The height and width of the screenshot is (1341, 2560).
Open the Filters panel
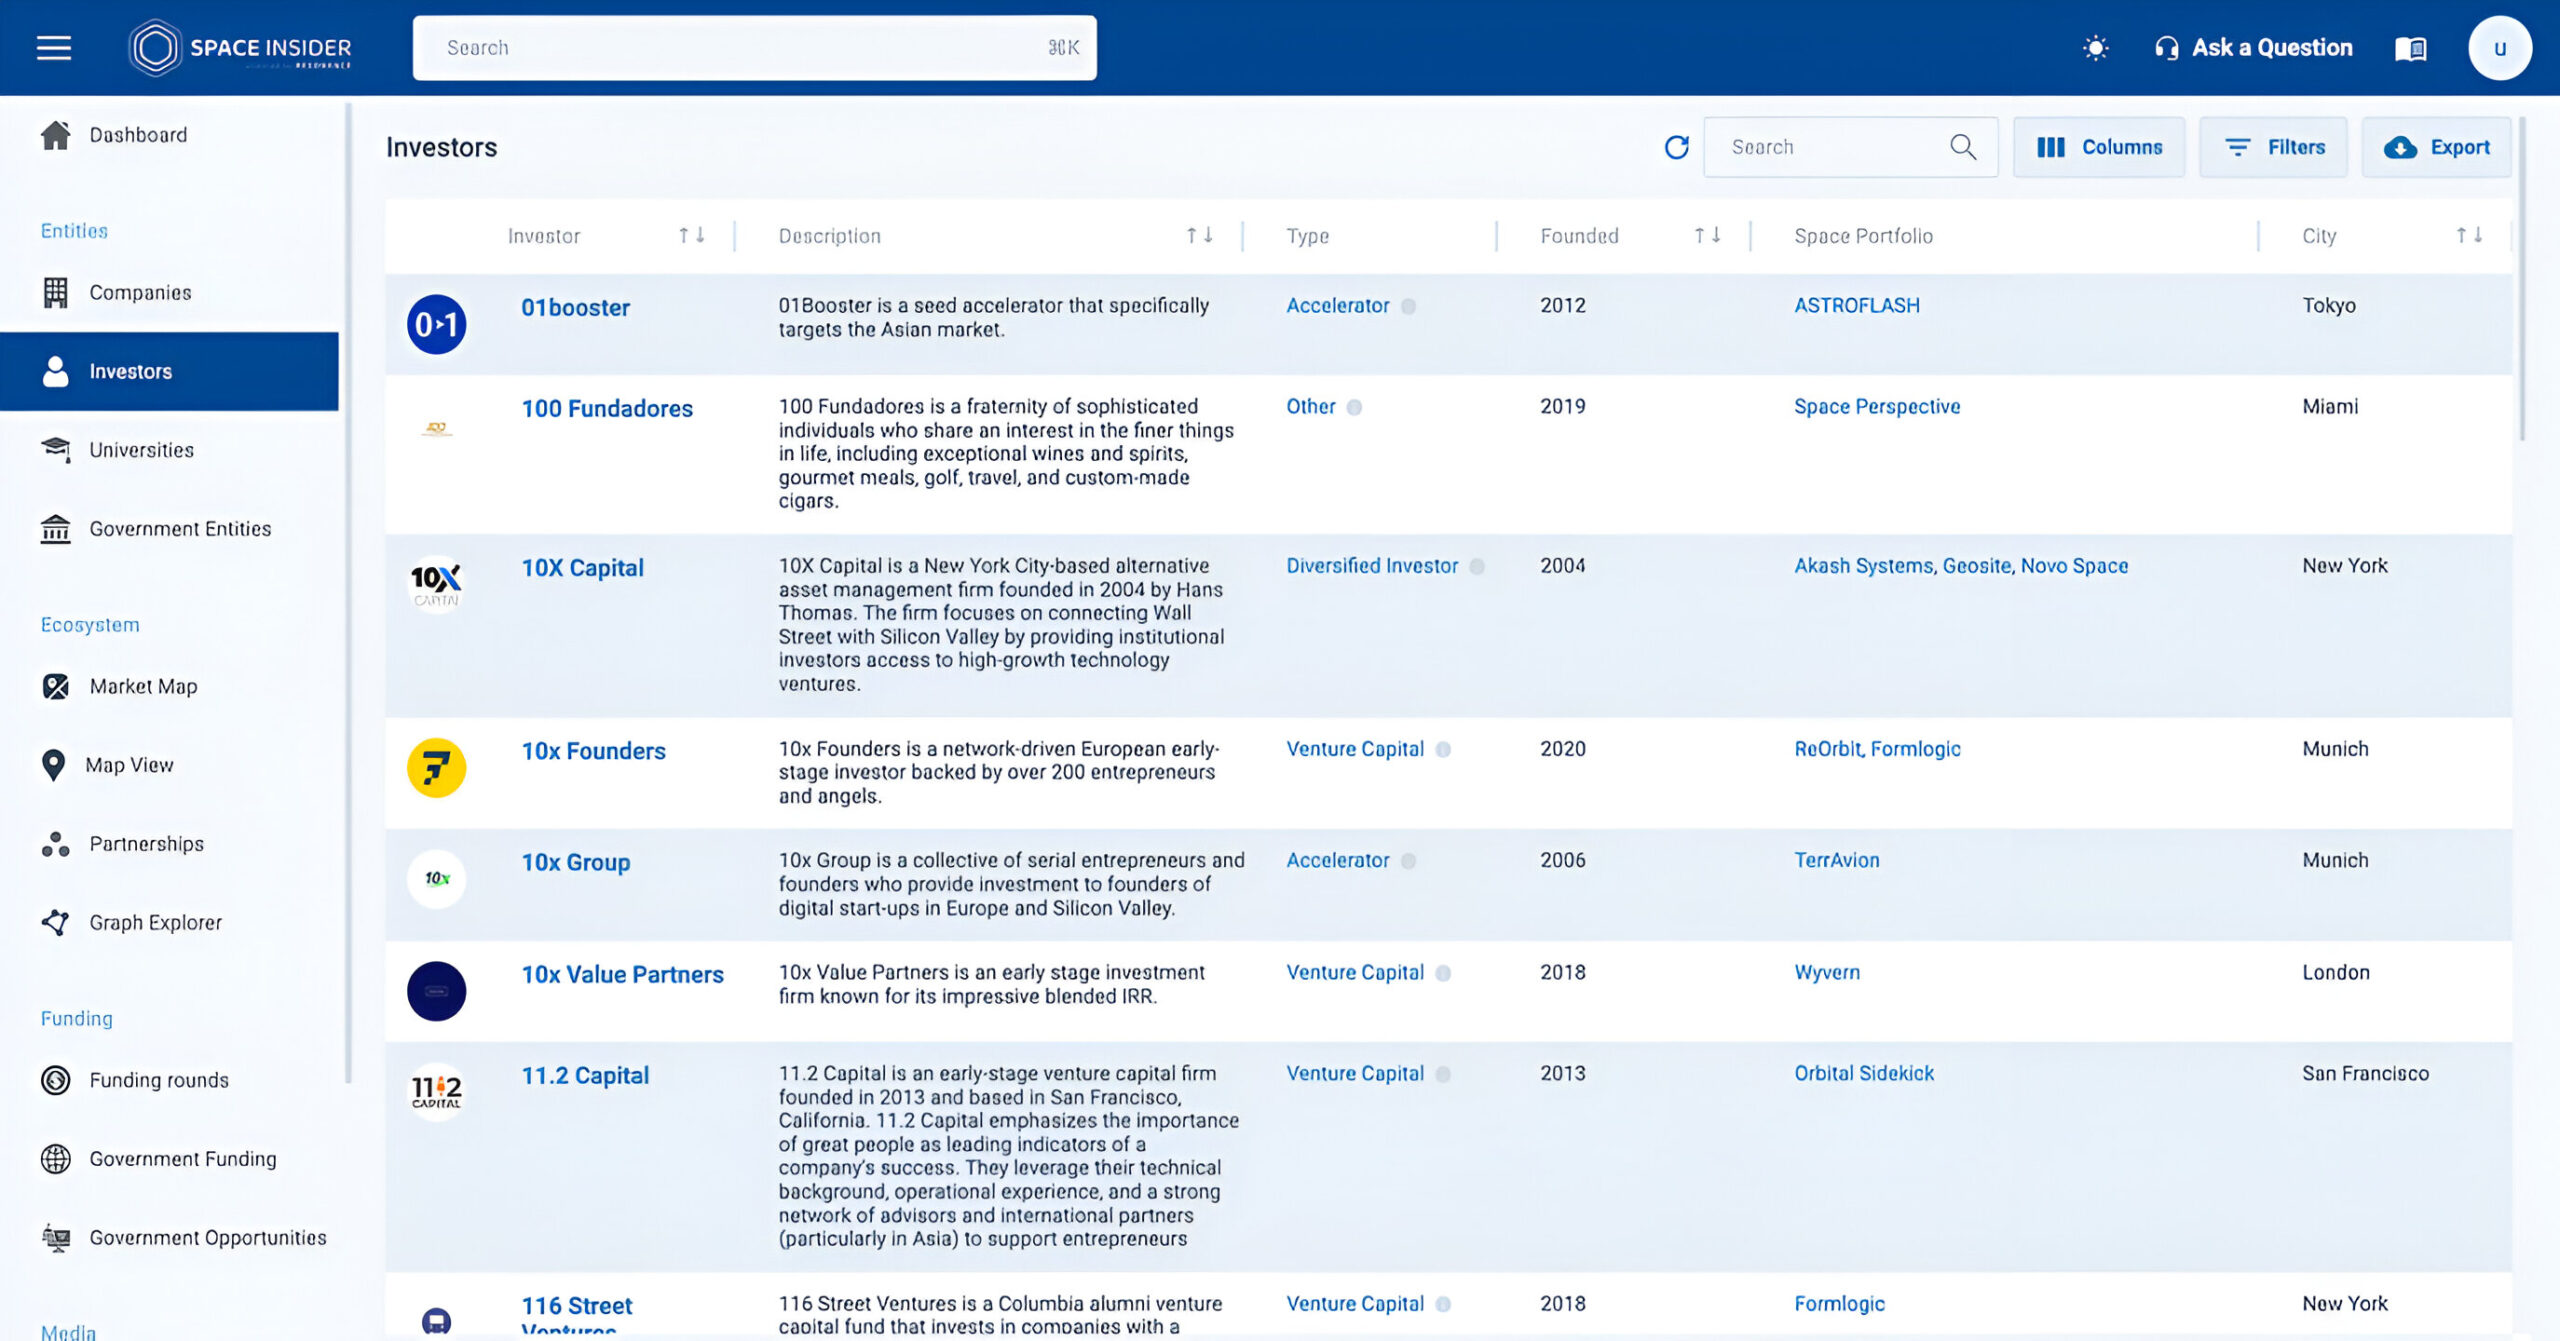2274,147
